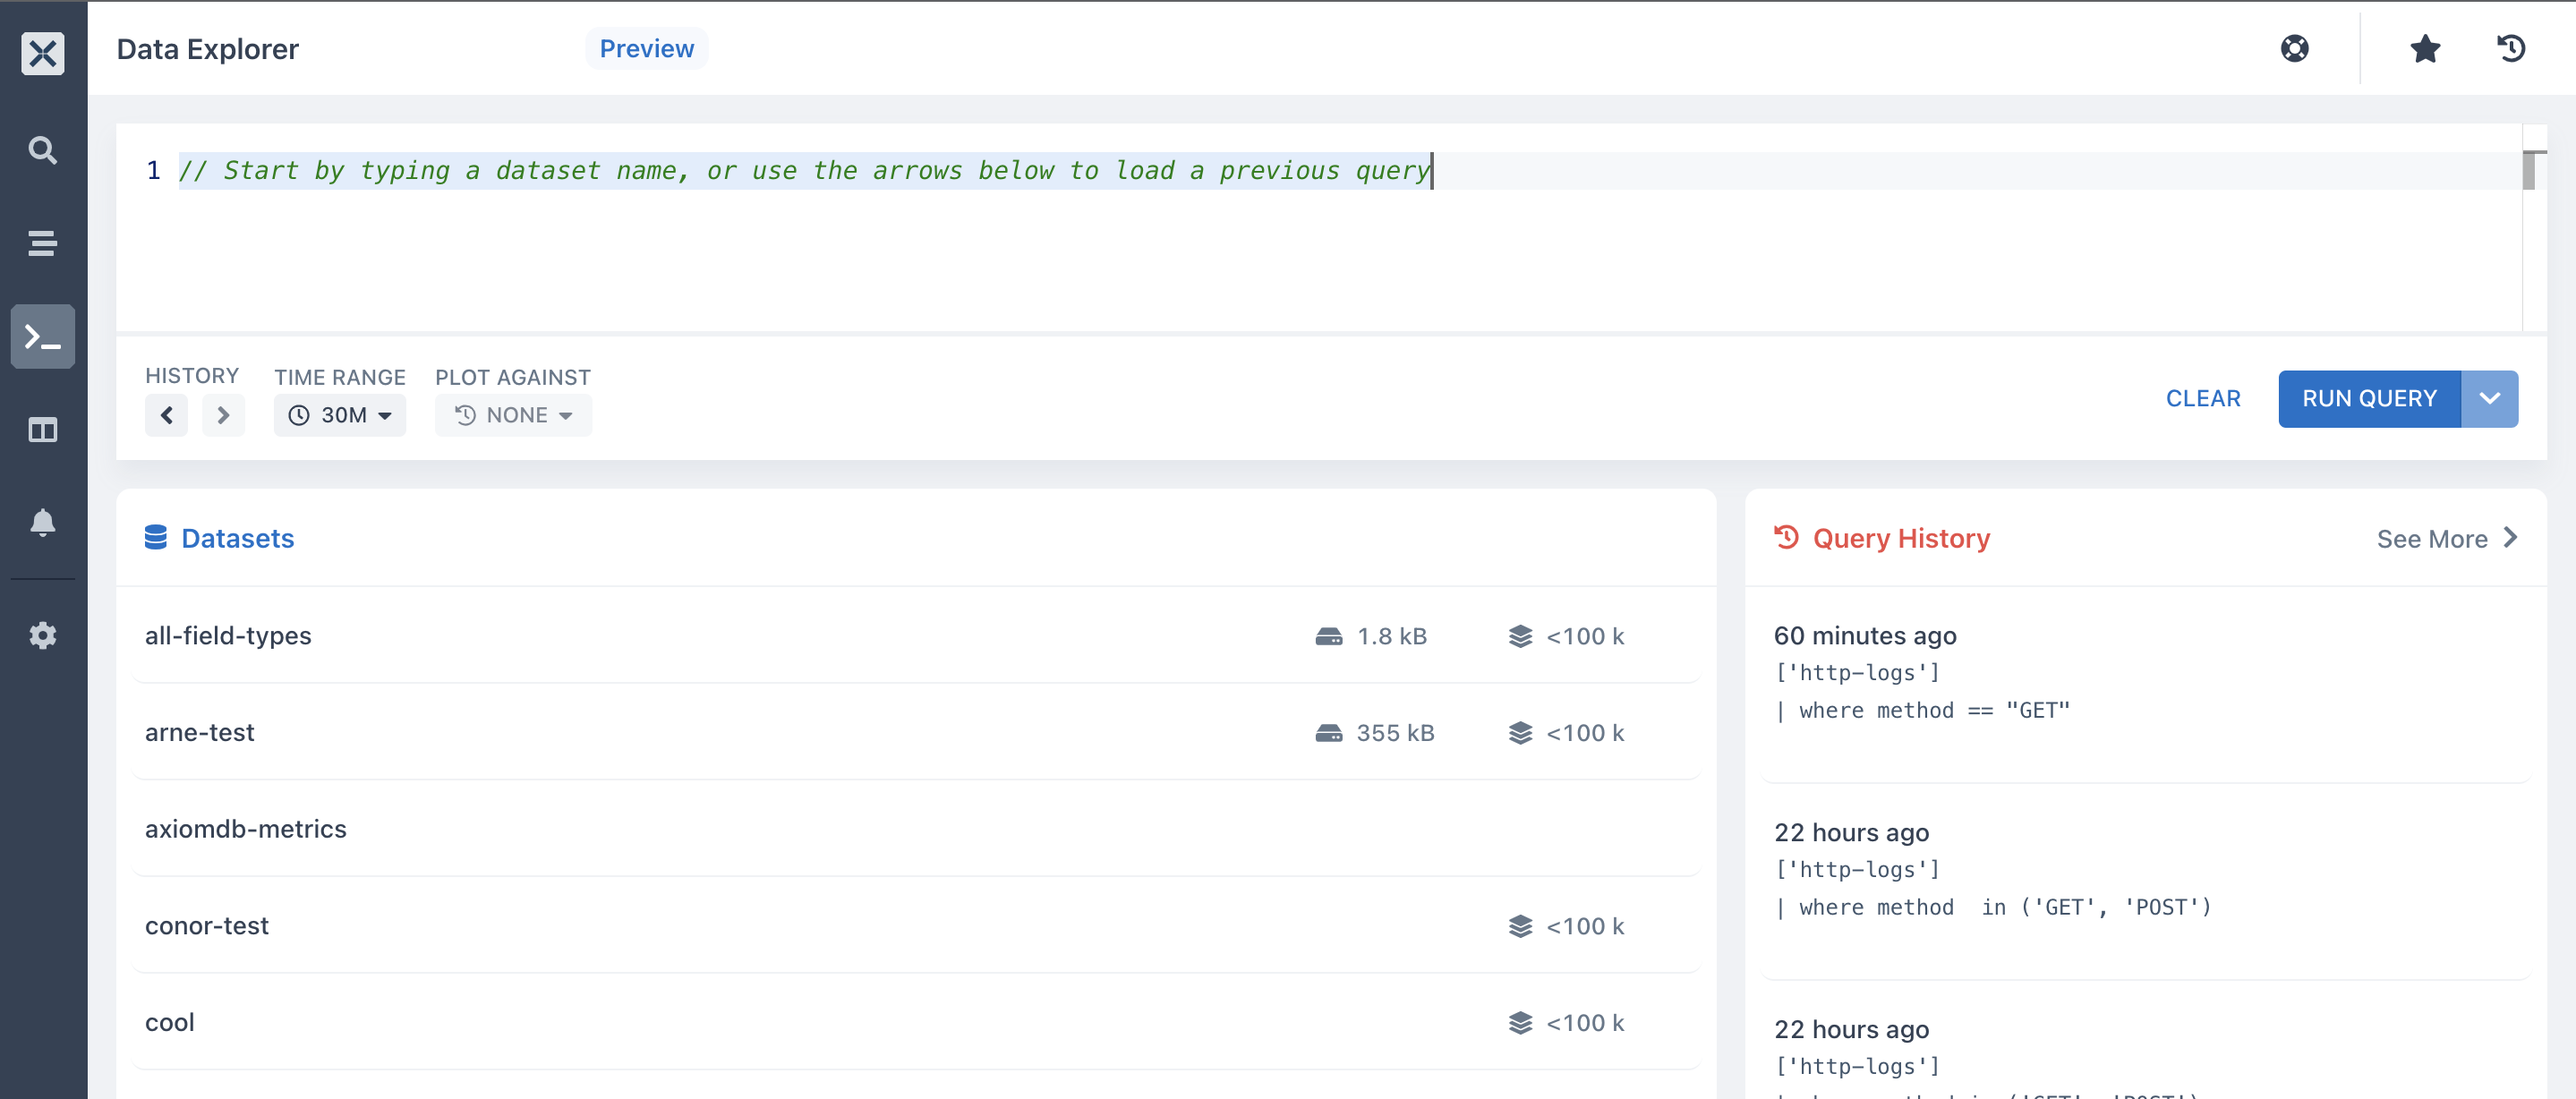Expand See More query history
This screenshot has height=1099, width=2576.
(x=2446, y=539)
